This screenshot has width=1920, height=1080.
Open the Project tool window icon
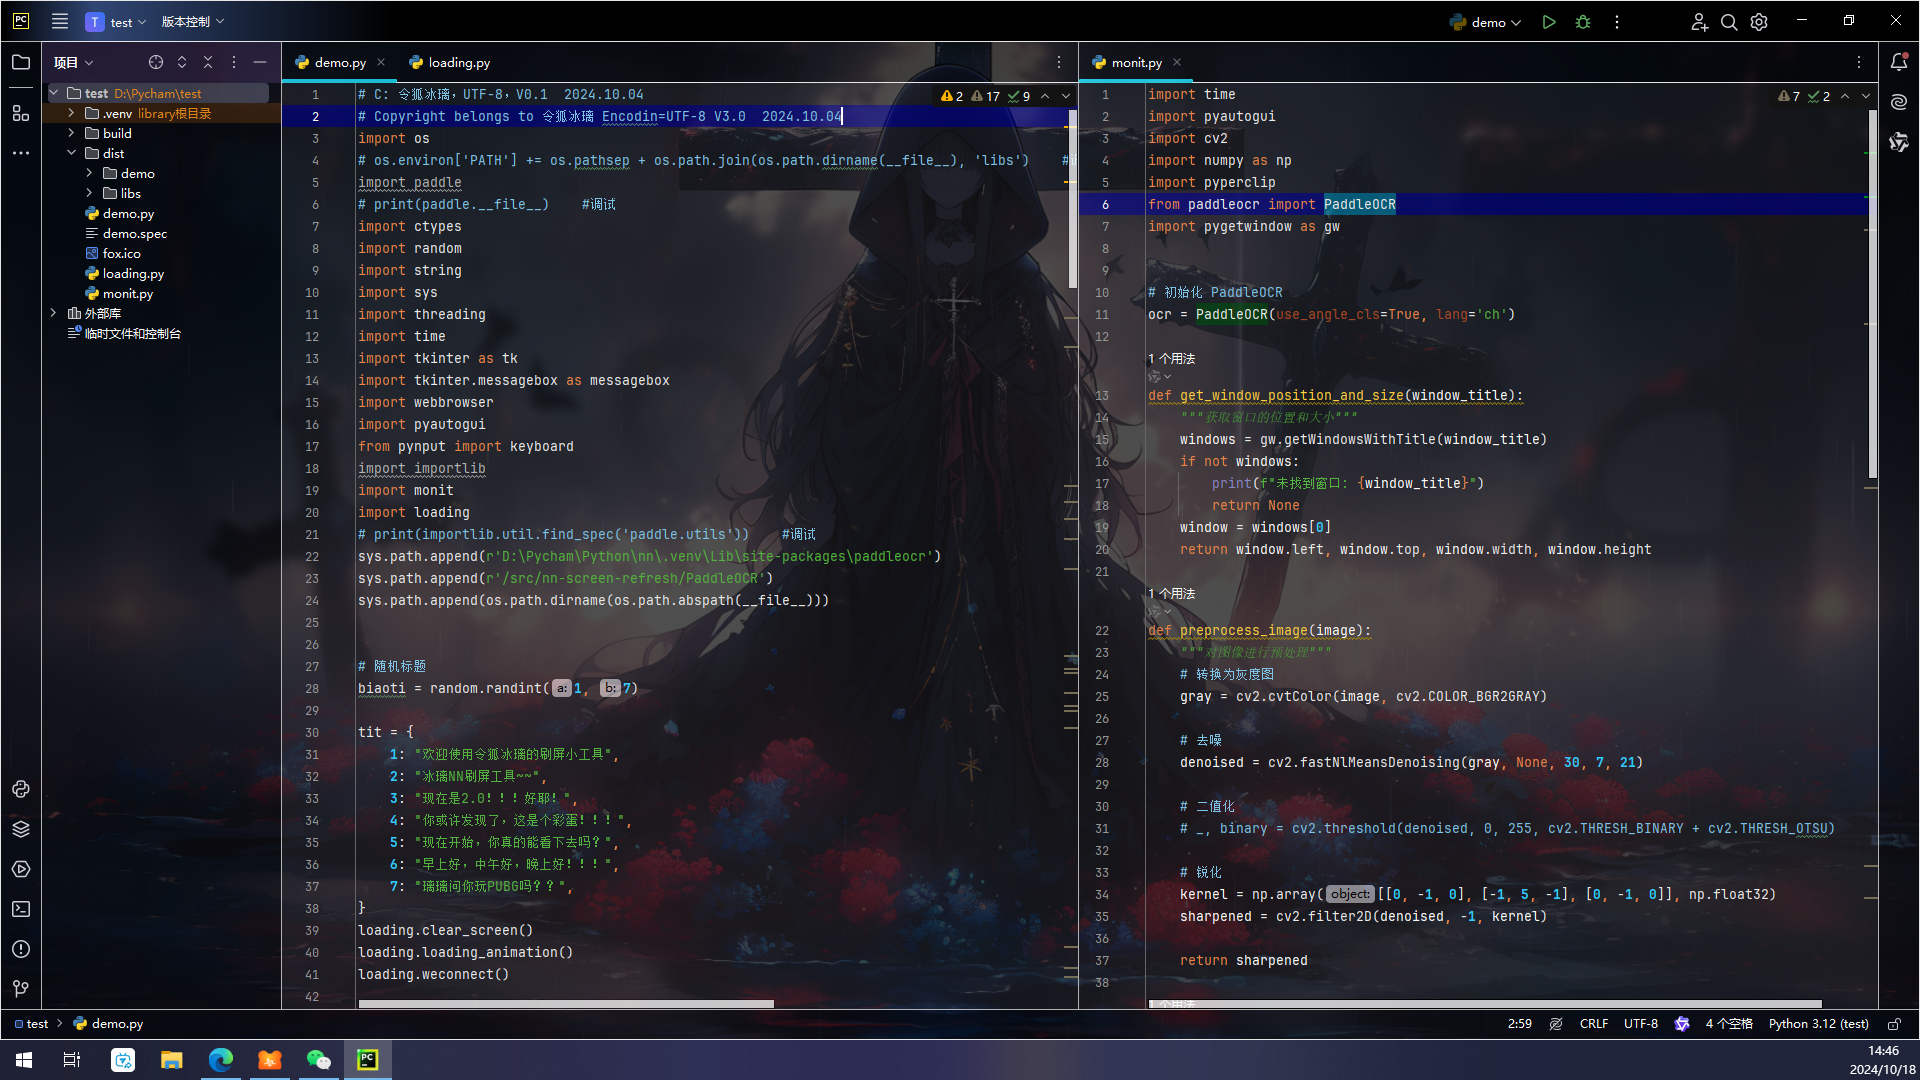coord(21,62)
